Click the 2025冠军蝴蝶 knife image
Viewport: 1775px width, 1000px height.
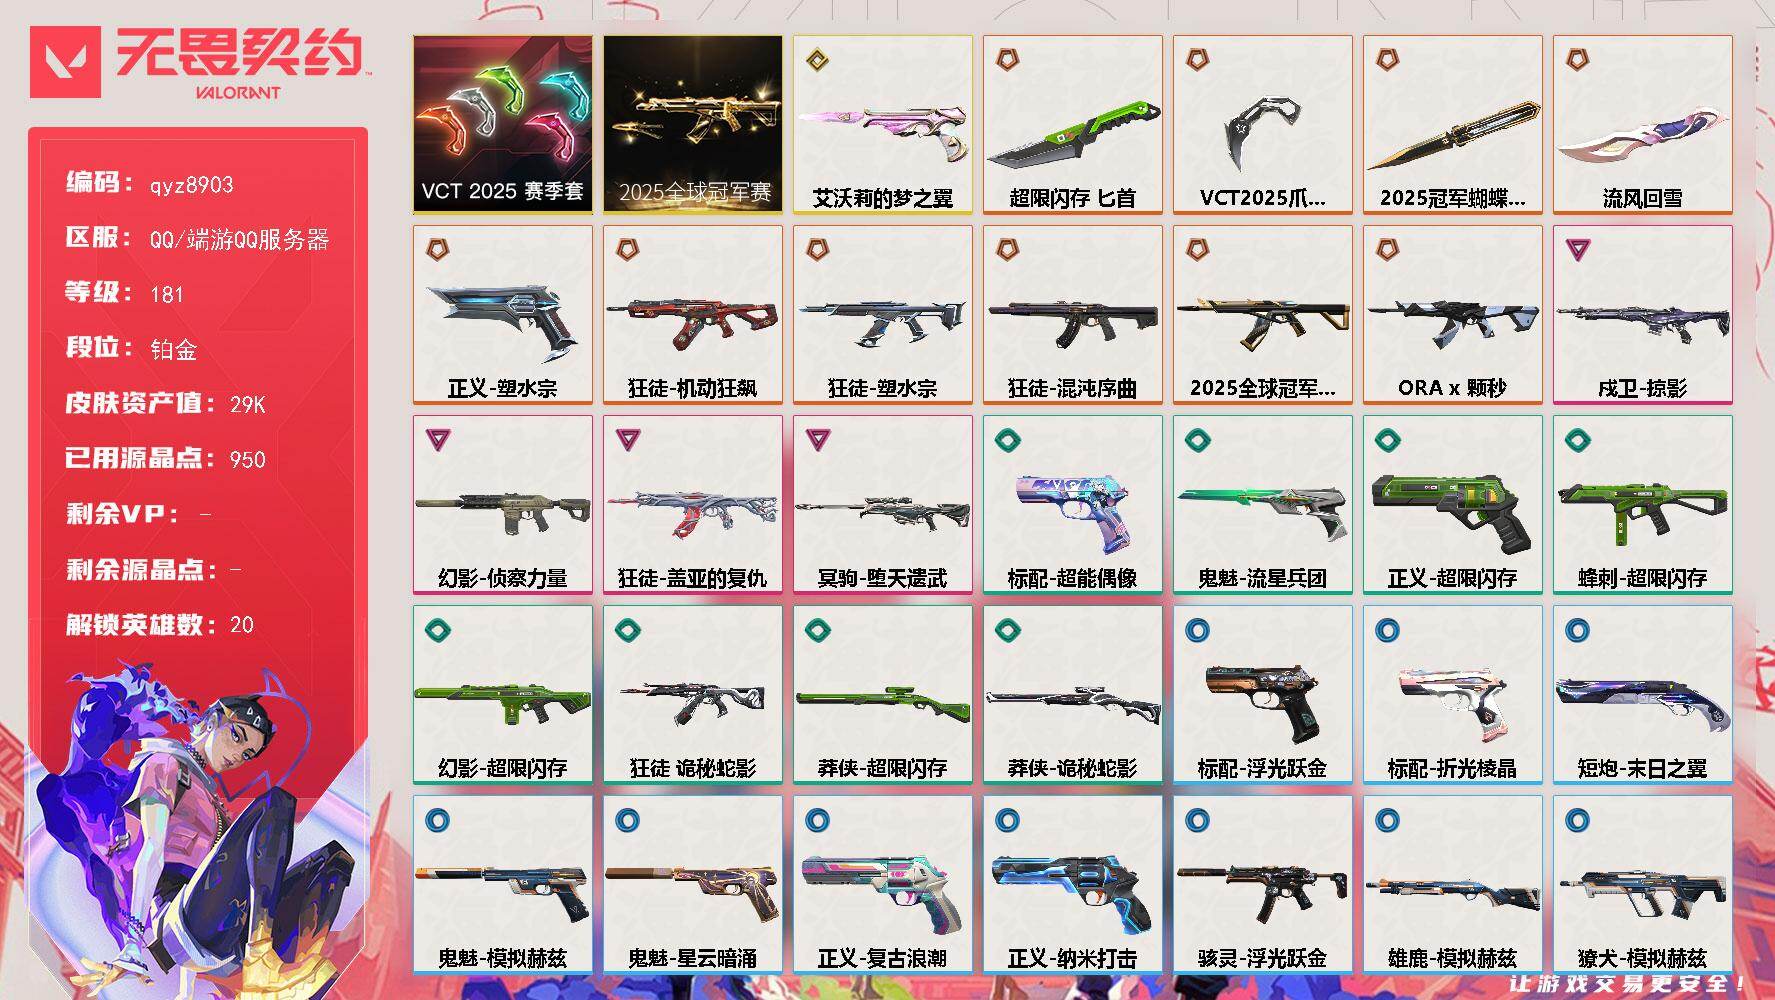click(1453, 133)
